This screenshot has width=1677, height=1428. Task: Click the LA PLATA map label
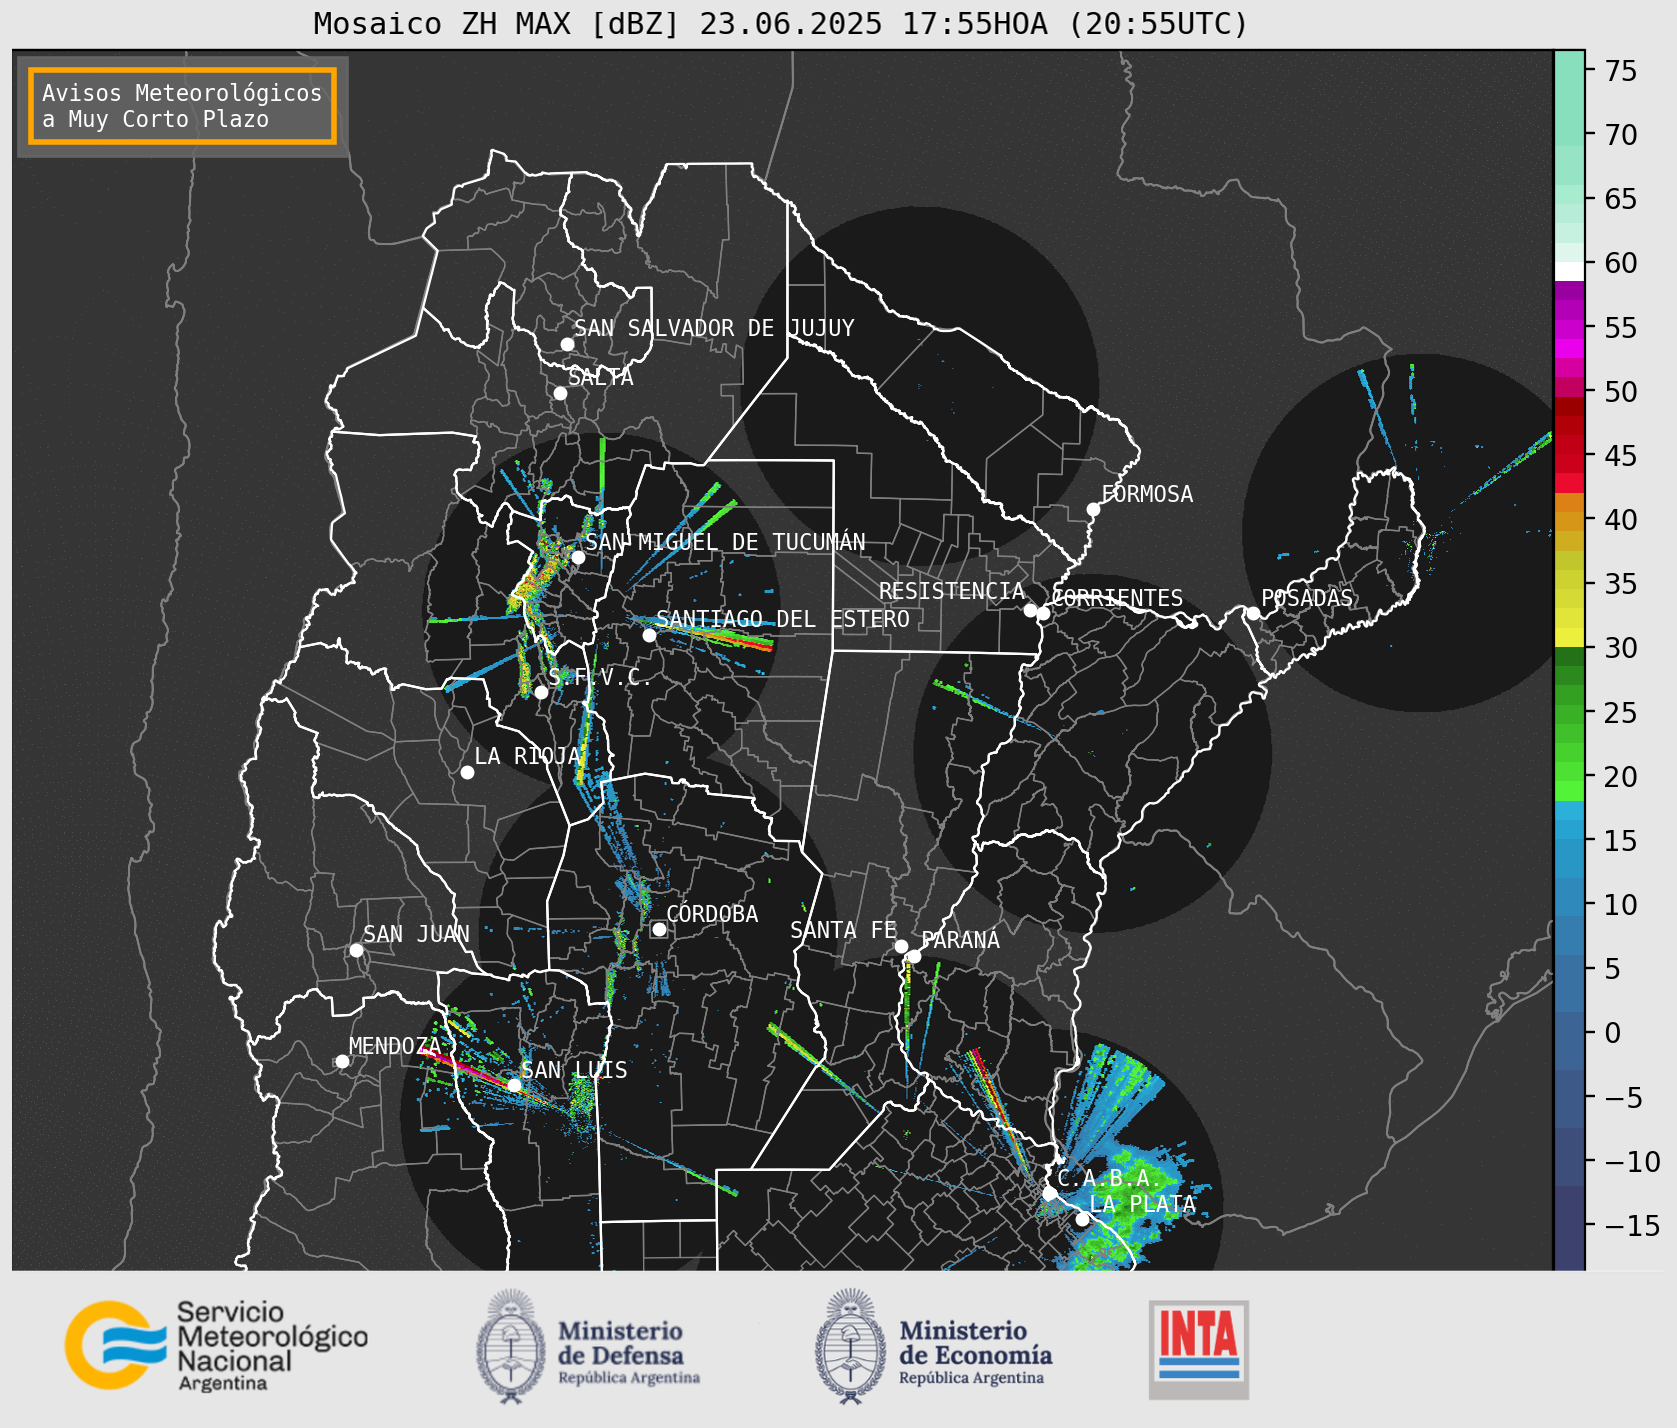point(1142,1204)
